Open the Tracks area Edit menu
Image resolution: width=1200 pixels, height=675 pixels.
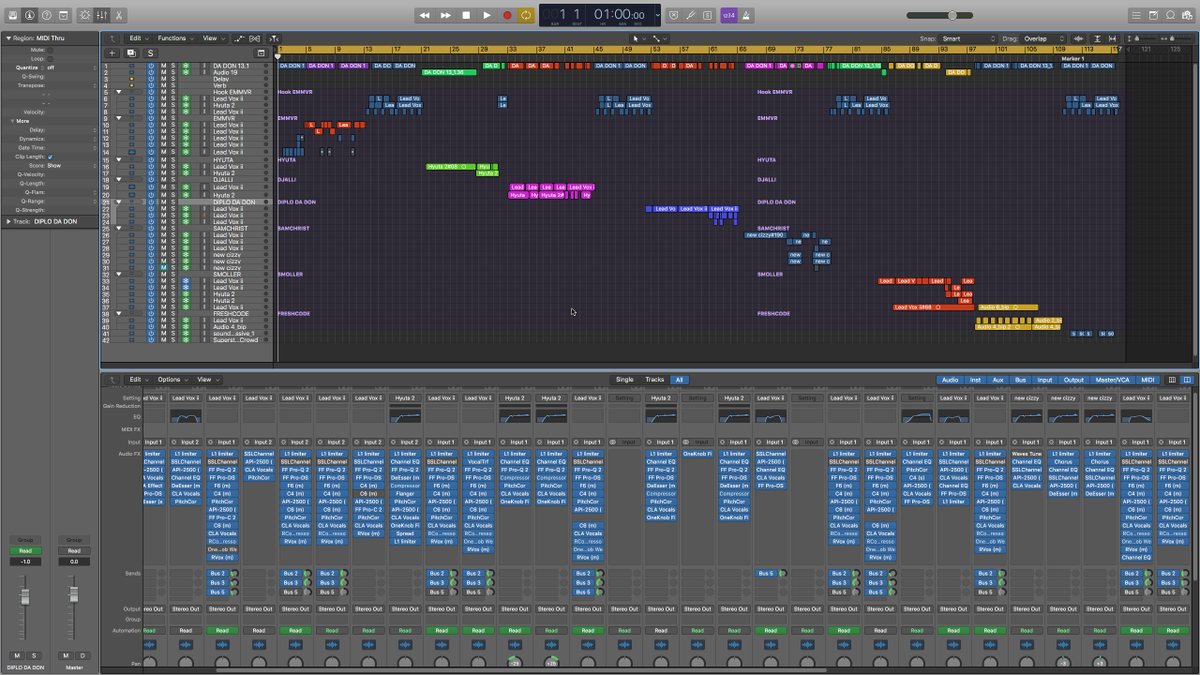[137, 38]
